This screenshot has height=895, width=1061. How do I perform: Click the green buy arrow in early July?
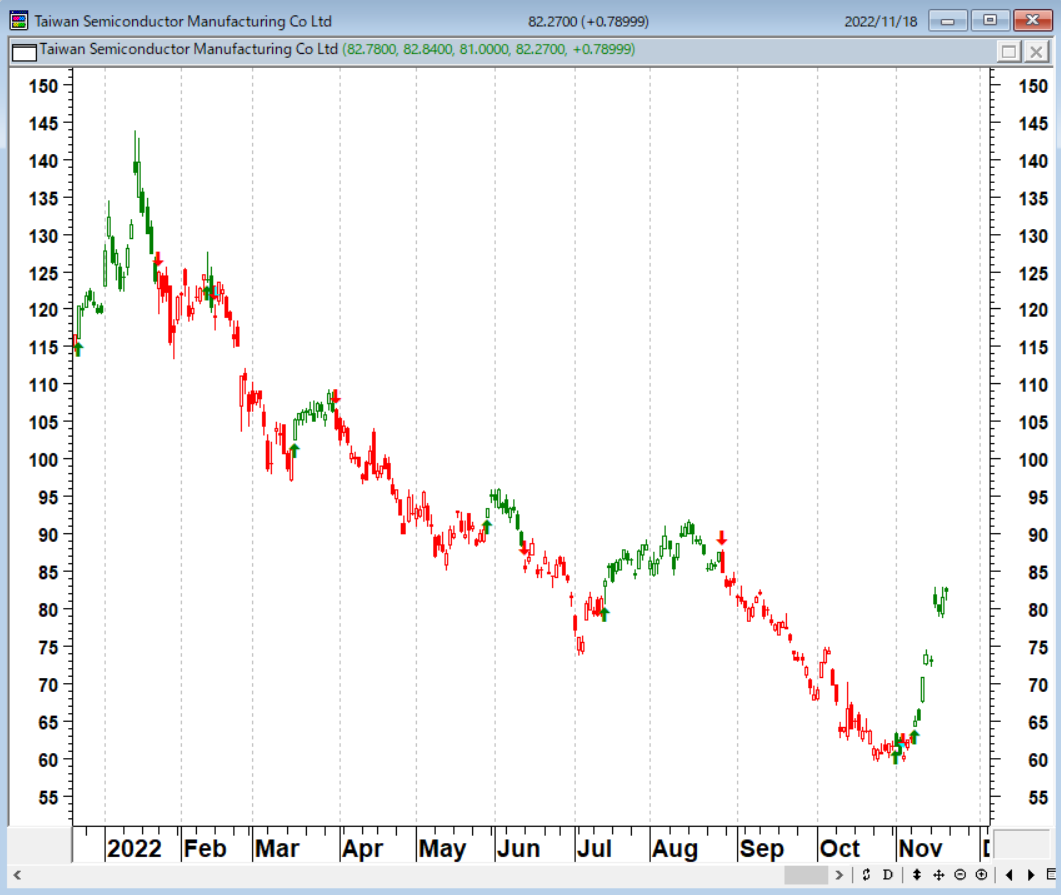click(604, 614)
